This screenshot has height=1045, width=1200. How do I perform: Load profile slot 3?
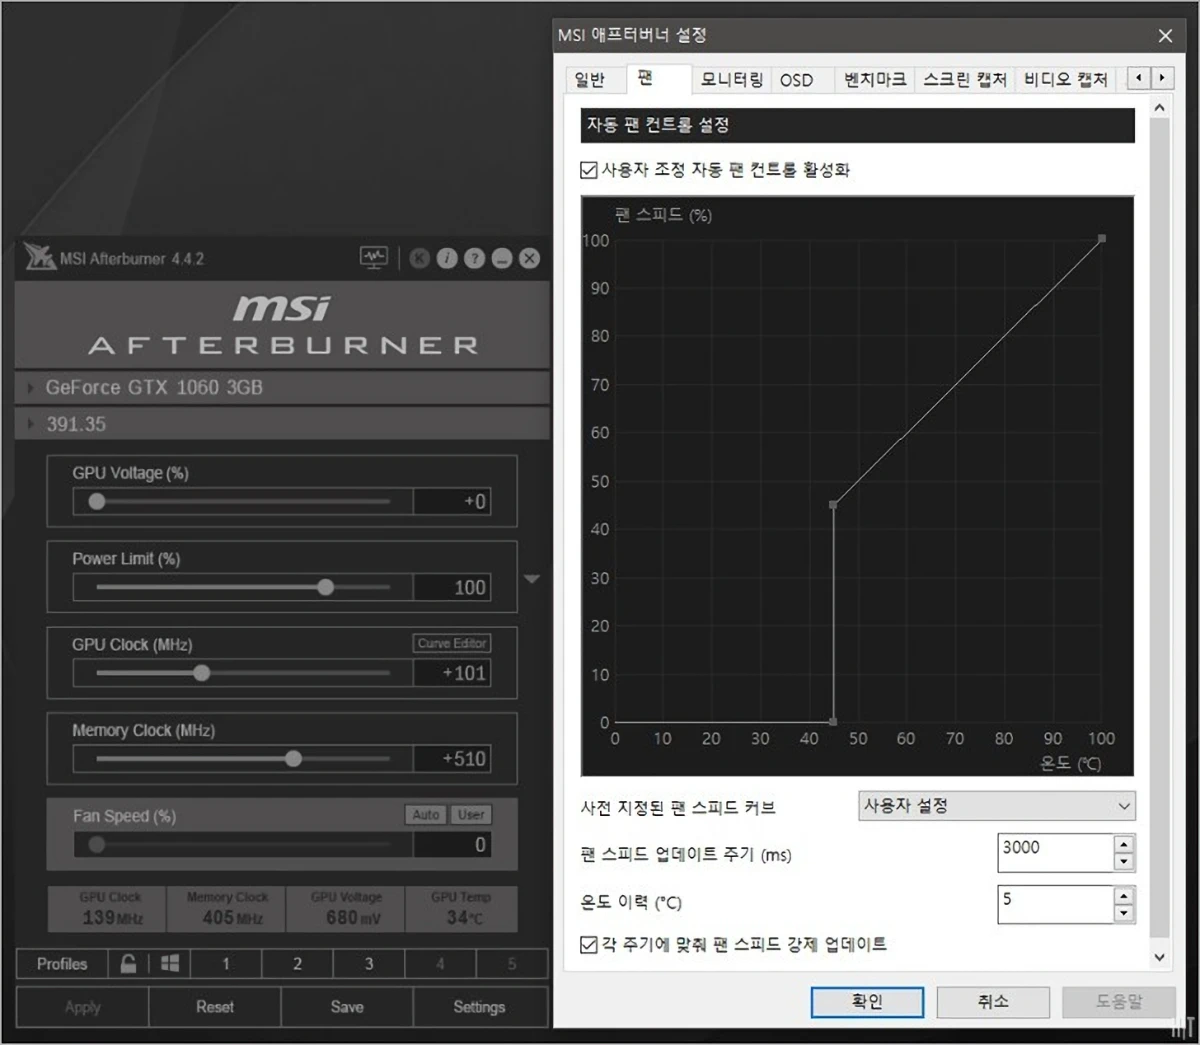pos(368,963)
